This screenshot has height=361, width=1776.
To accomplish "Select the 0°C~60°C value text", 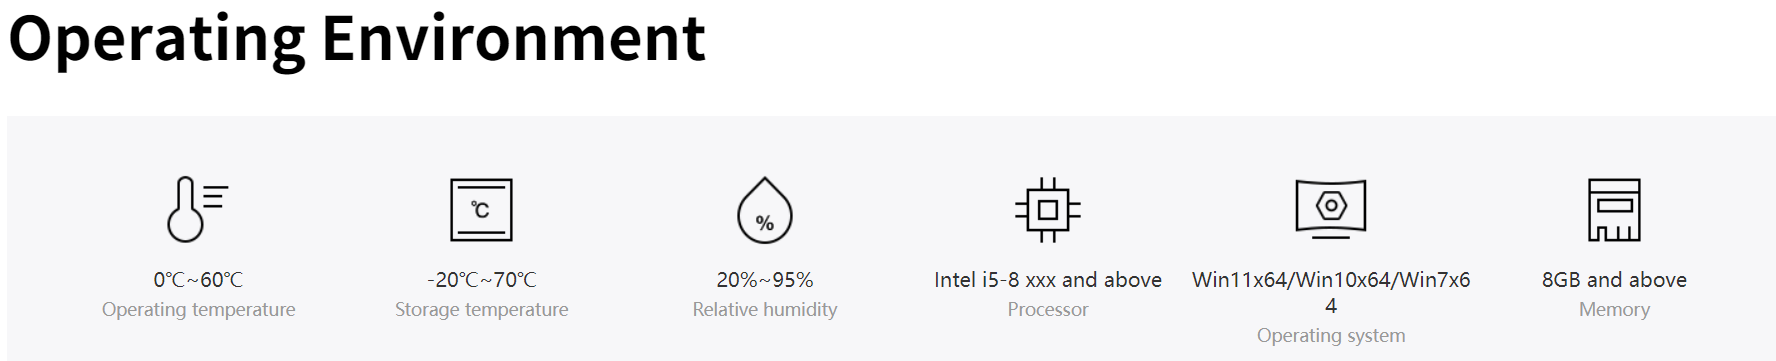I will pyautogui.click(x=198, y=280).
